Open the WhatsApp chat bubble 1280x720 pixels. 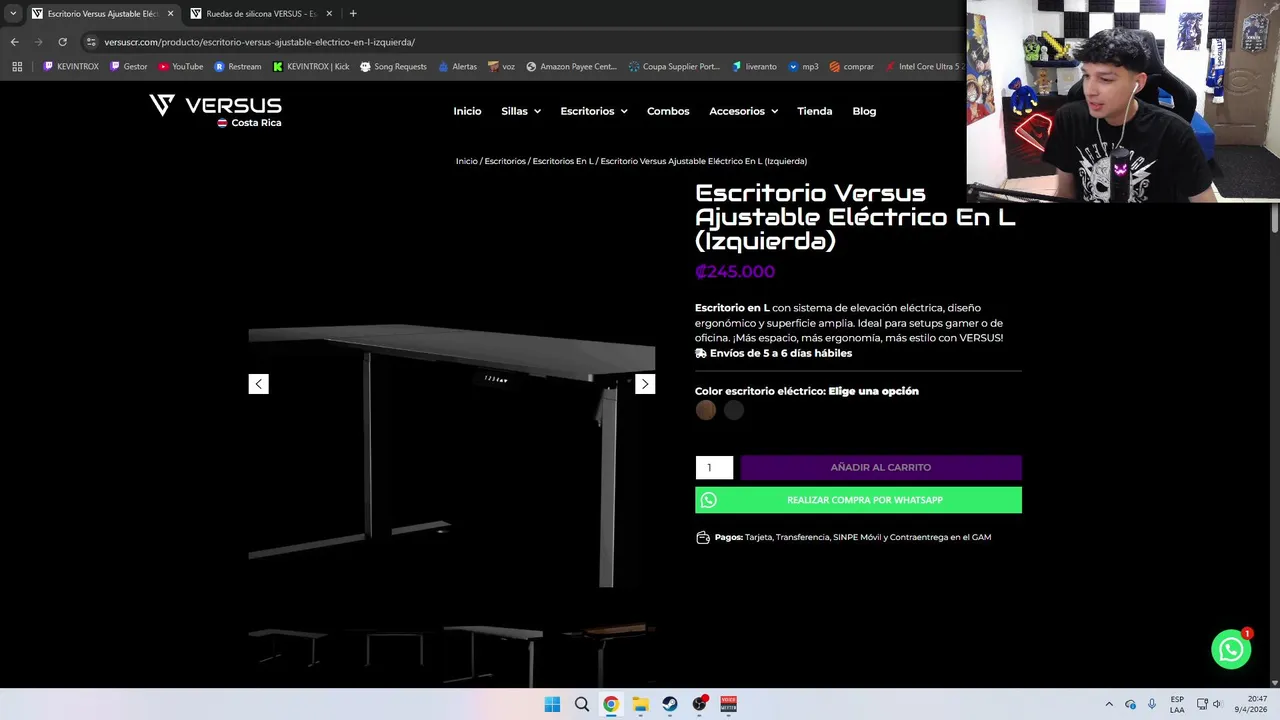click(1231, 649)
